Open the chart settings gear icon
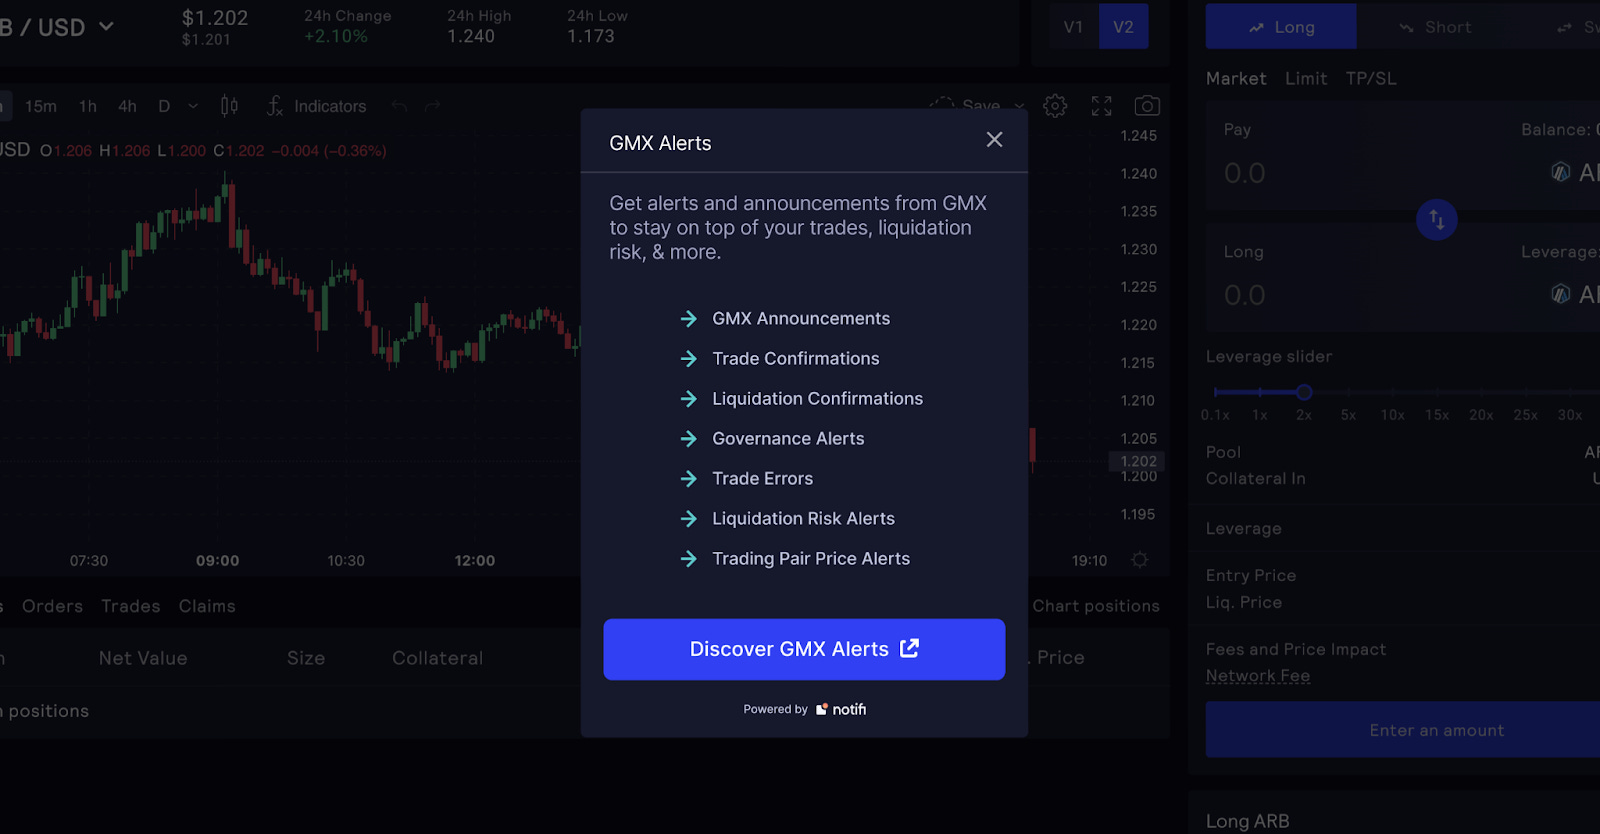Image resolution: width=1600 pixels, height=834 pixels. 1054,105
